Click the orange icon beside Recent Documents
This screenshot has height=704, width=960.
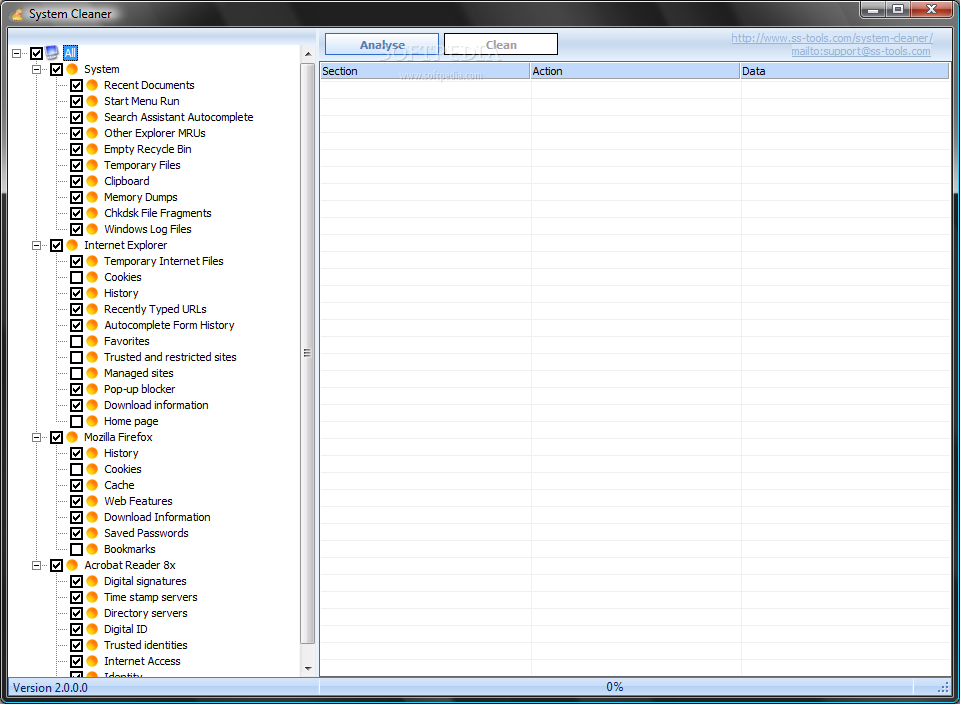pyautogui.click(x=92, y=85)
